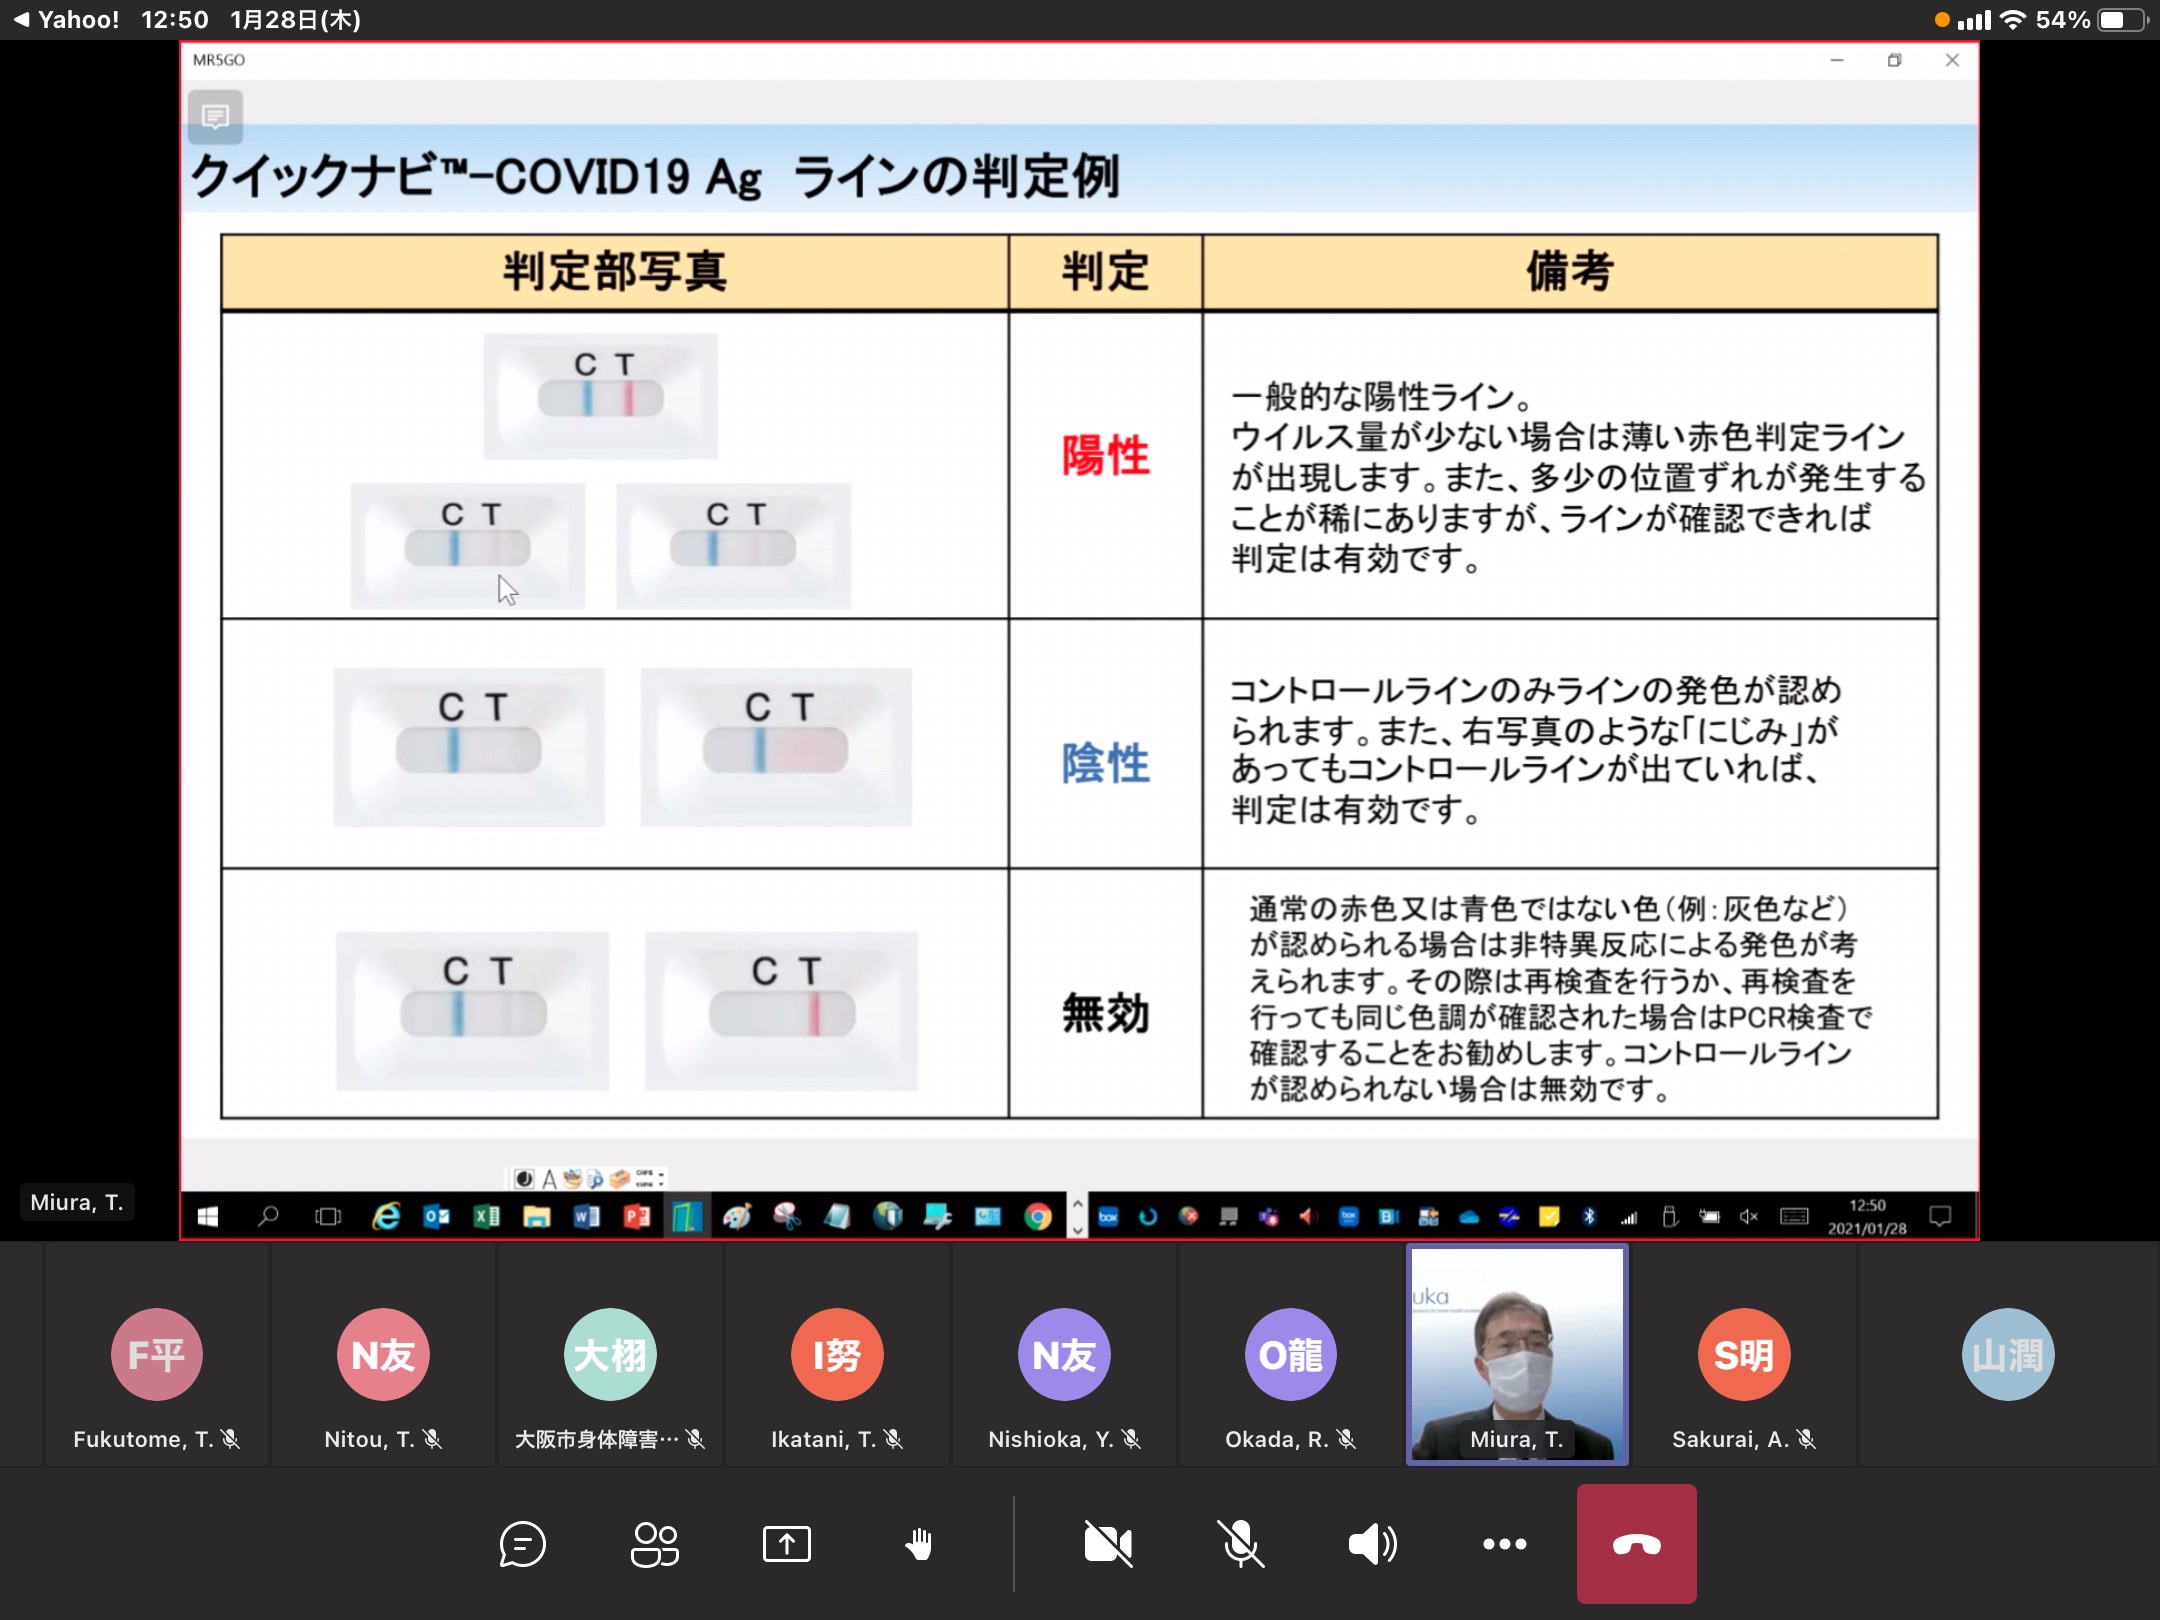Restore the MR5GO window size
This screenshot has height=1620, width=2160.
(1894, 60)
